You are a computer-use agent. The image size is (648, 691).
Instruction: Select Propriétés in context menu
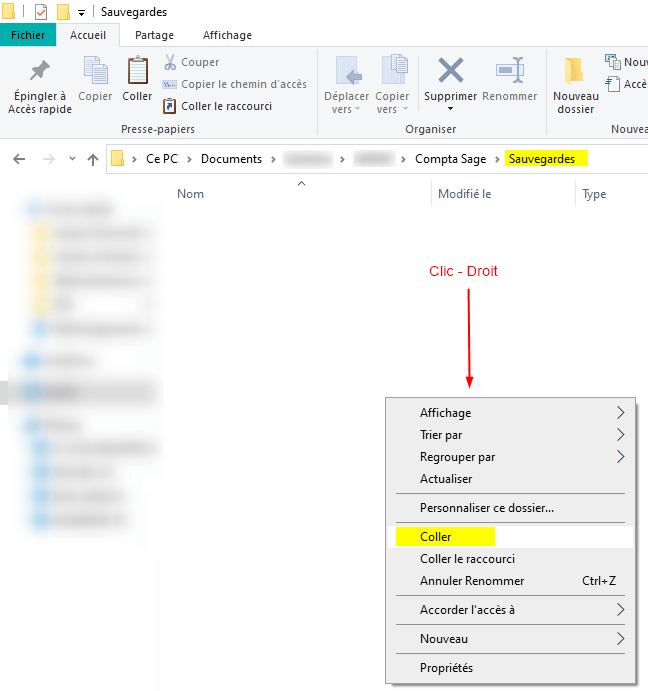tap(446, 668)
